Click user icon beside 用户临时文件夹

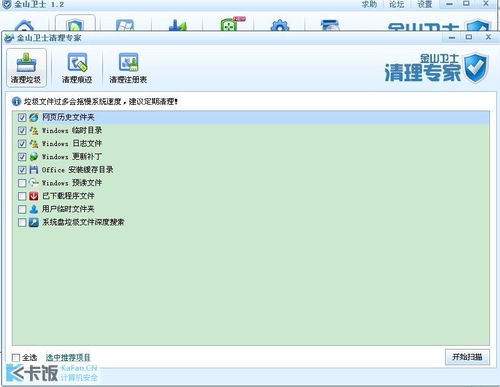point(34,209)
